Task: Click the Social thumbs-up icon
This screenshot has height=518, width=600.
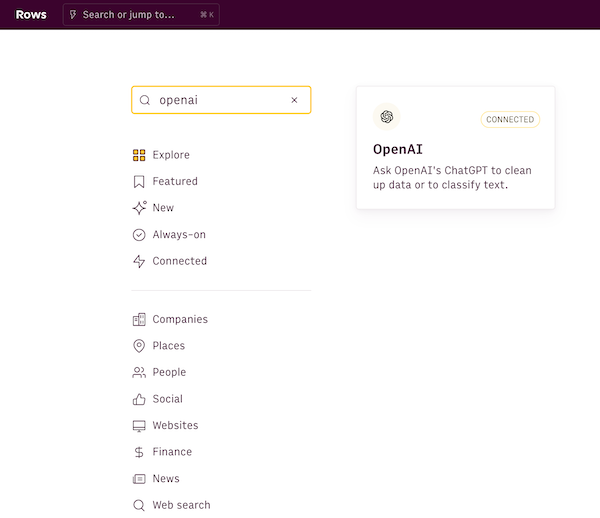Action: click(139, 399)
